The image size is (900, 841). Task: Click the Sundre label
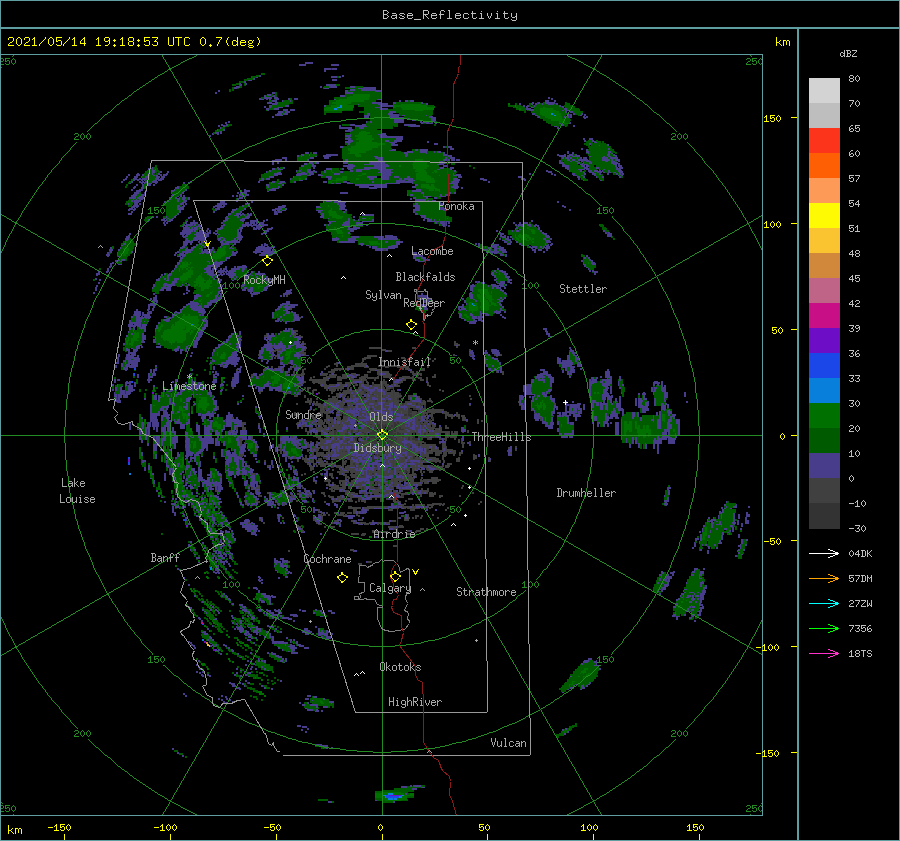(303, 414)
